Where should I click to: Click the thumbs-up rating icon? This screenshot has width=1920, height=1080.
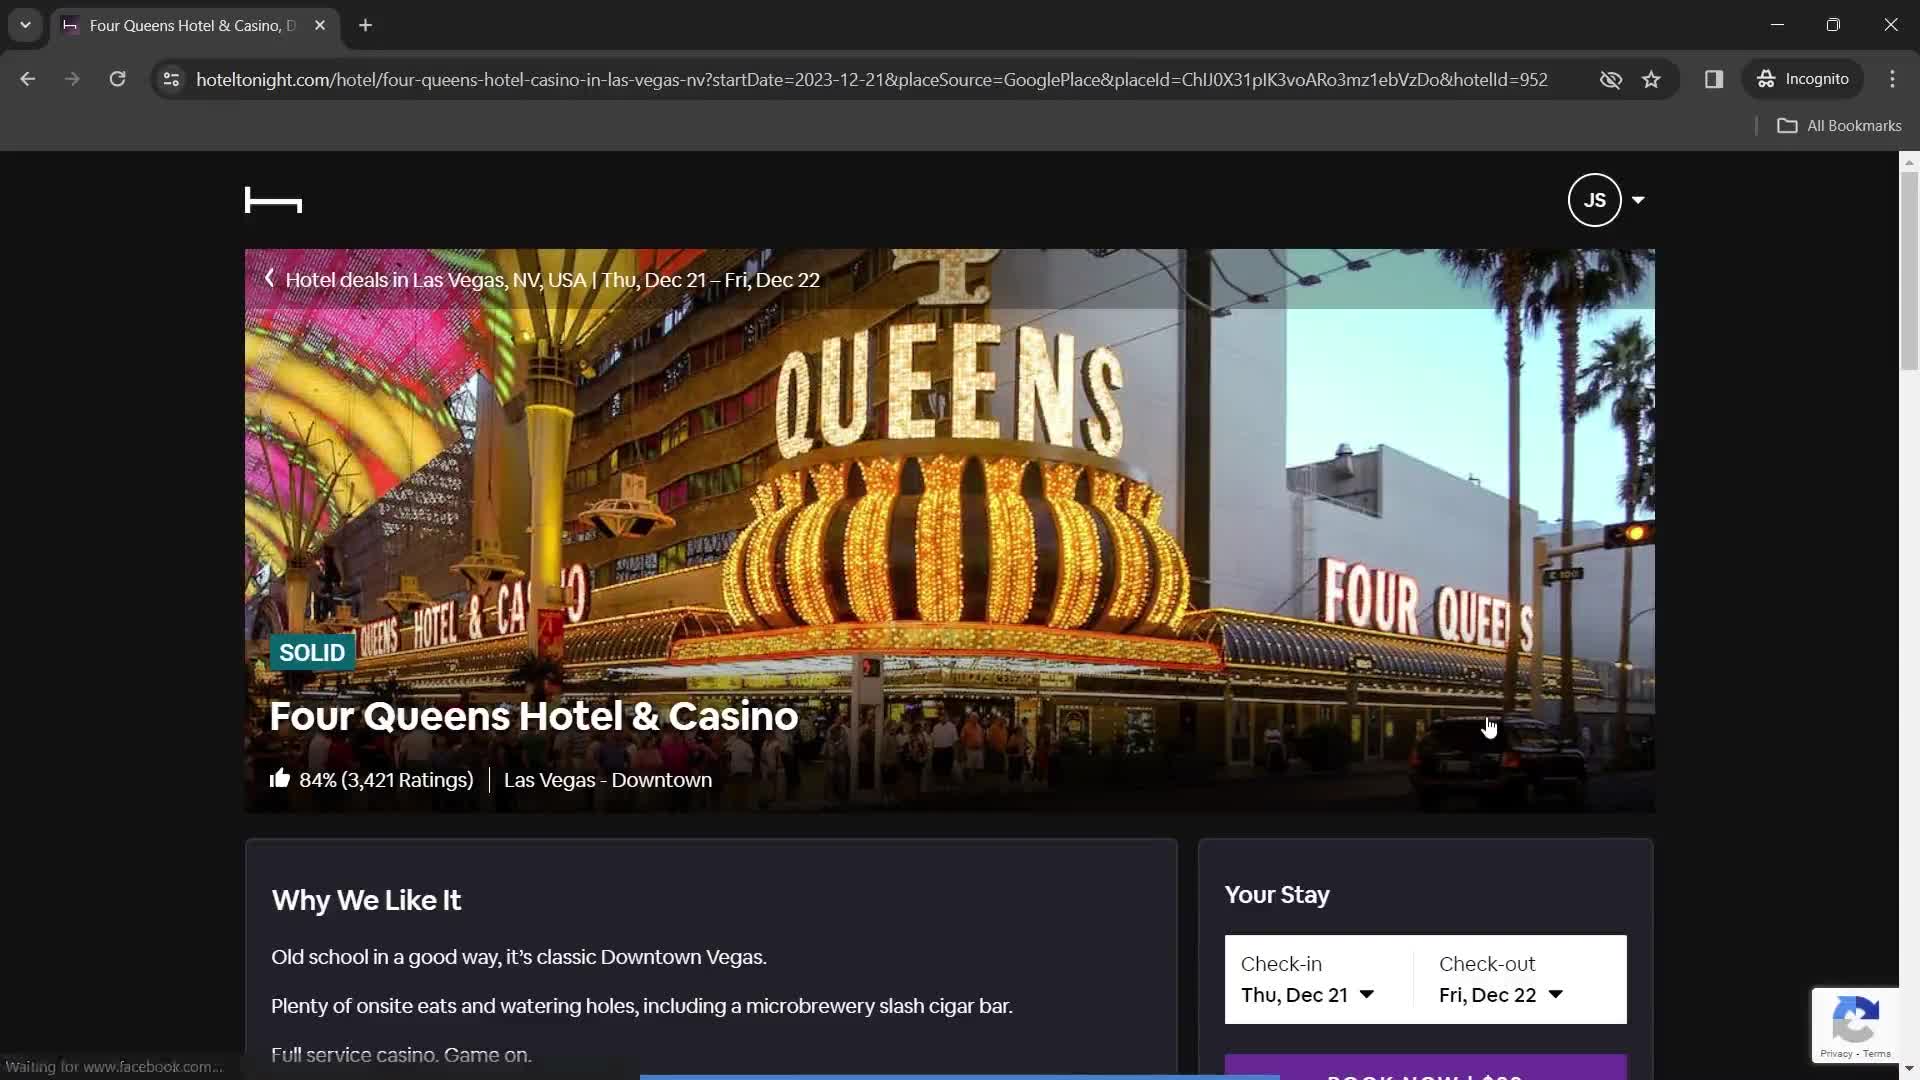(280, 778)
